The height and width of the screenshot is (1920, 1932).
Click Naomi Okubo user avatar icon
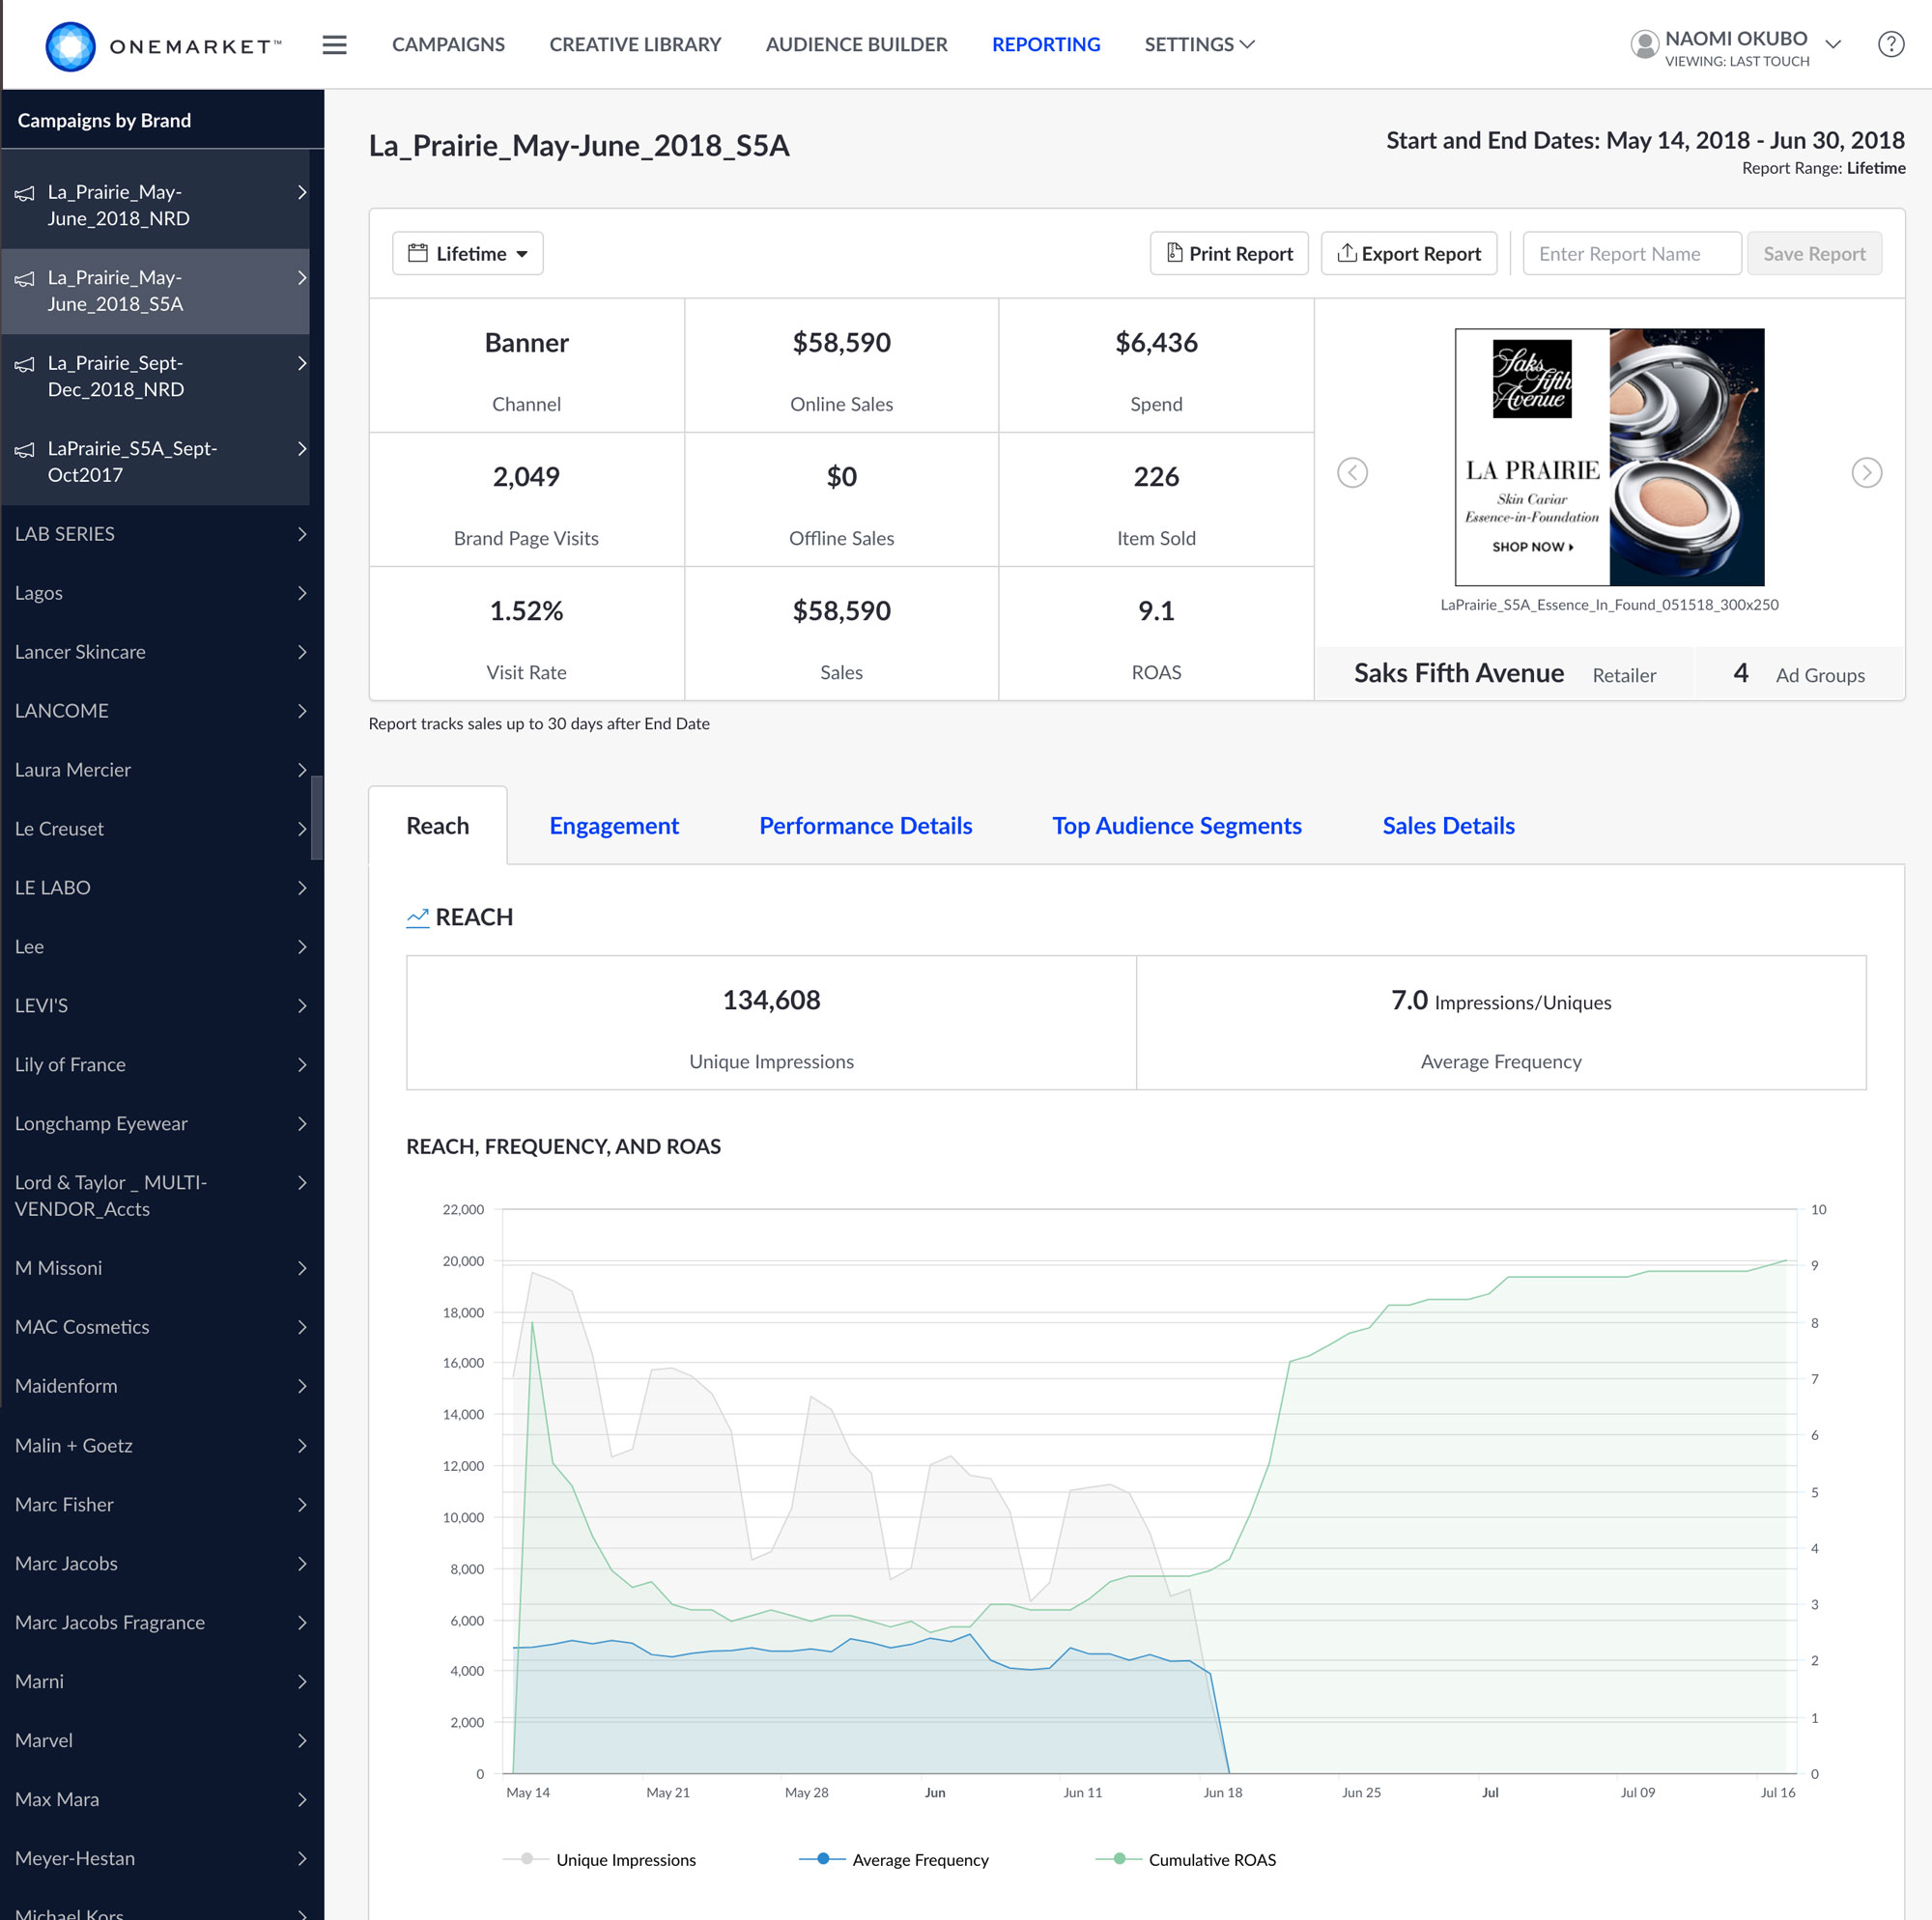tap(1644, 45)
